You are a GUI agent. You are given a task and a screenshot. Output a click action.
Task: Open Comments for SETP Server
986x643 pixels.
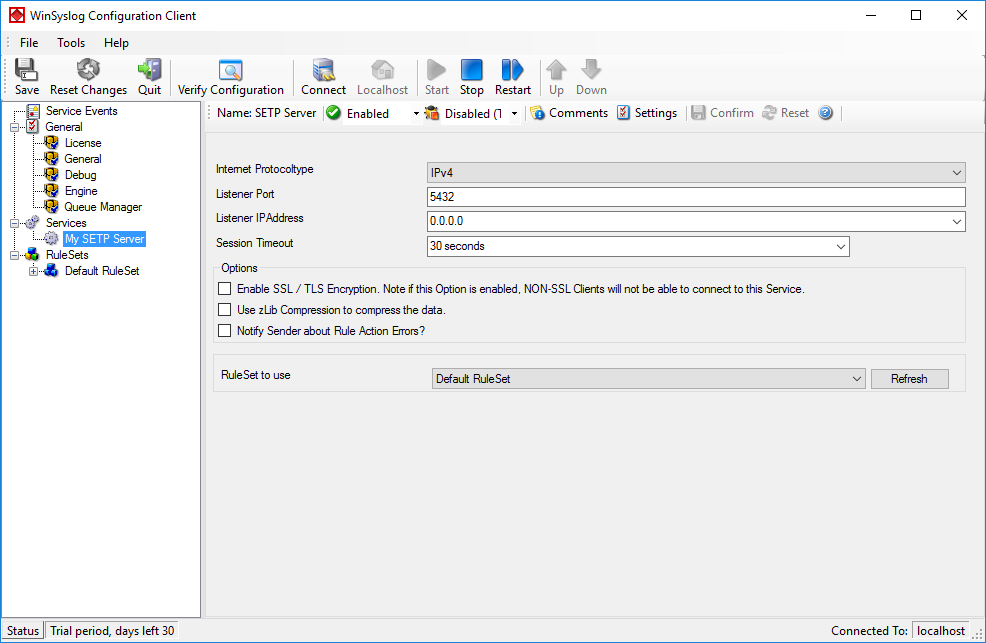[x=570, y=113]
